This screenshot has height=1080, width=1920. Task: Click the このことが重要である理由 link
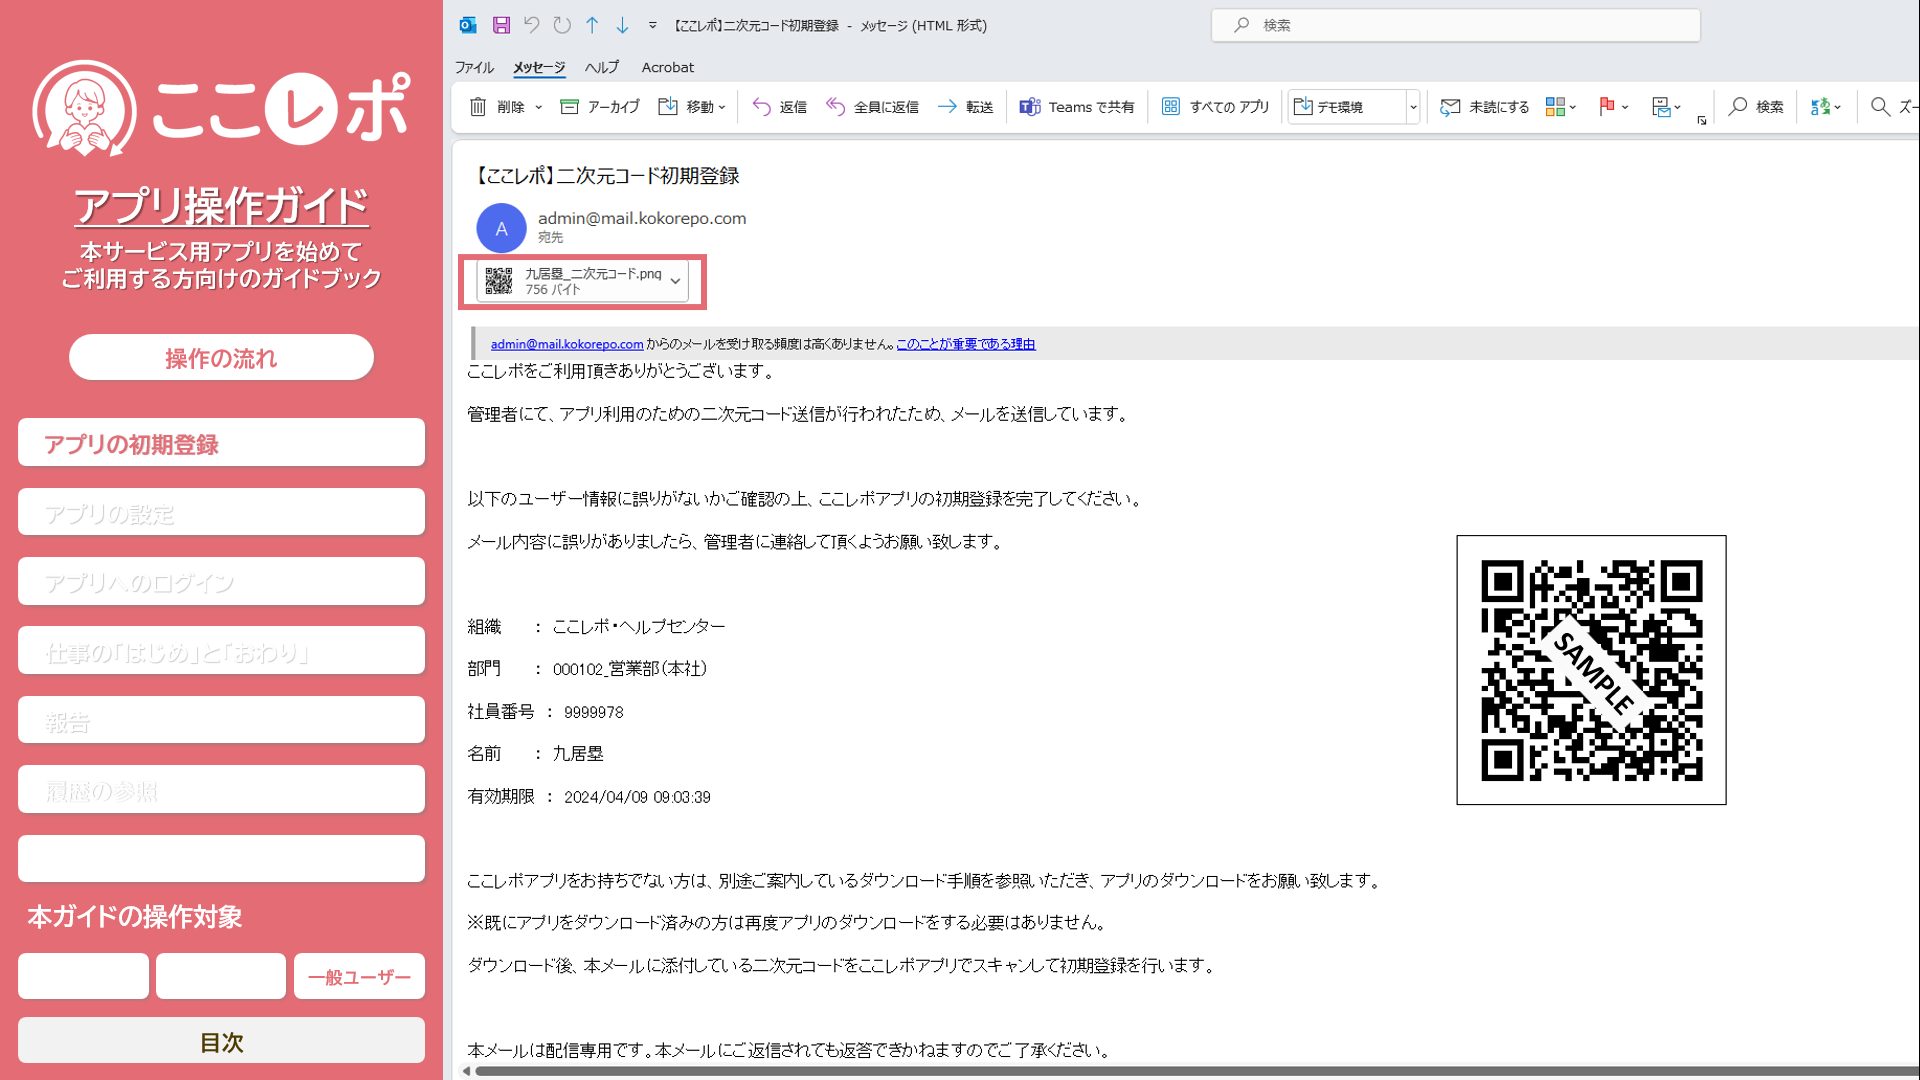[x=965, y=344]
